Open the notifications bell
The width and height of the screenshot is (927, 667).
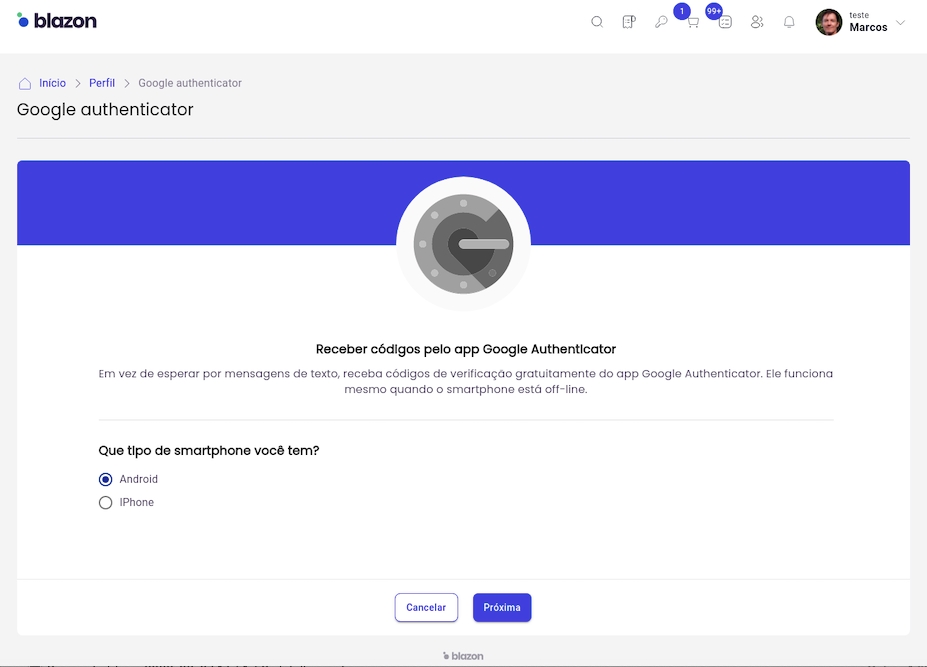pyautogui.click(x=789, y=22)
